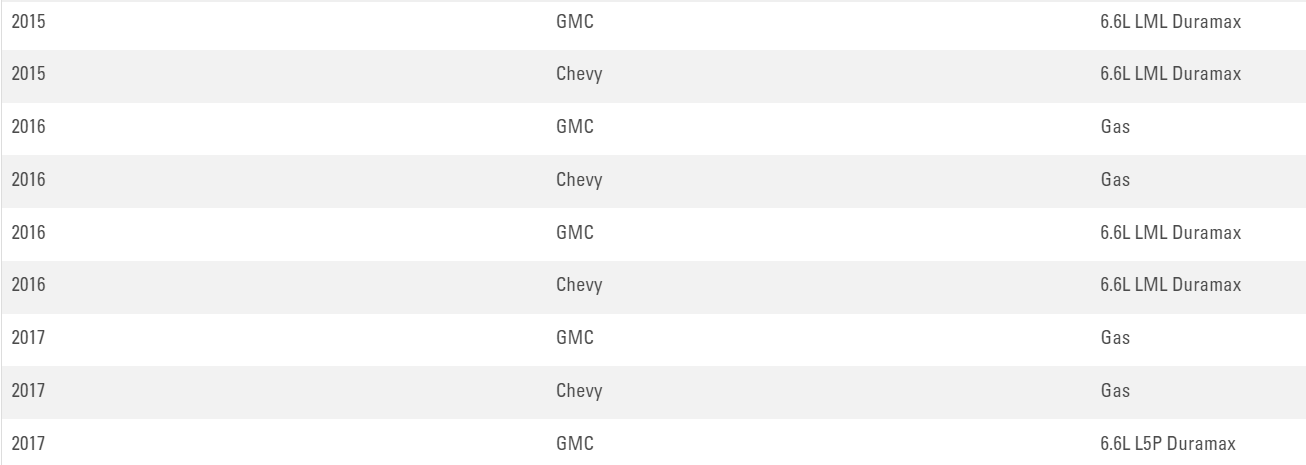Click year 2015 in the GMC row
The width and height of the screenshot is (1306, 465).
click(x=26, y=22)
